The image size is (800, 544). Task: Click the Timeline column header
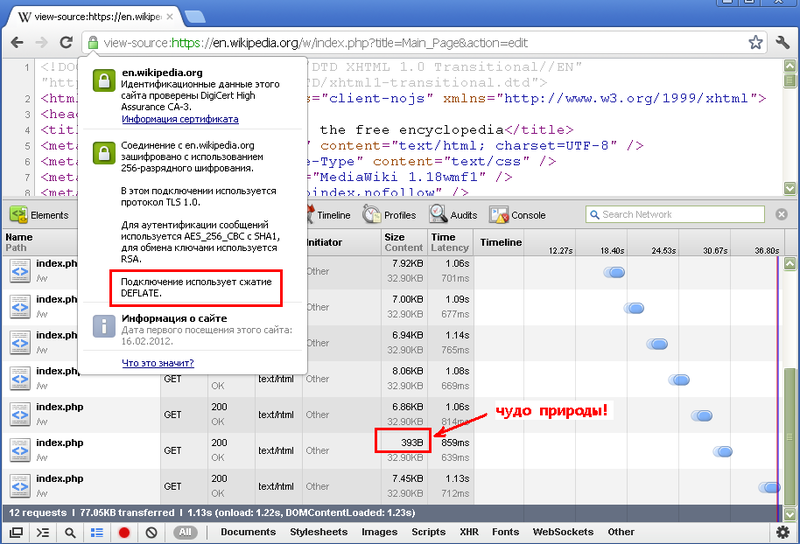click(x=501, y=242)
